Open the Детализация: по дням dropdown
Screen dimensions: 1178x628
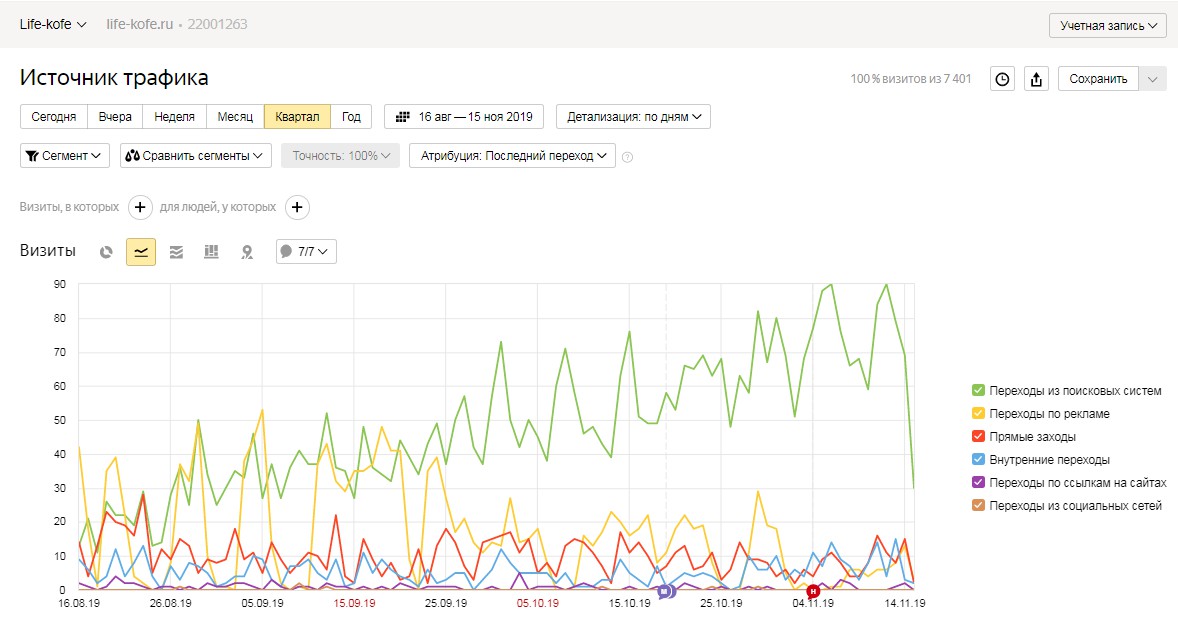tap(633, 117)
